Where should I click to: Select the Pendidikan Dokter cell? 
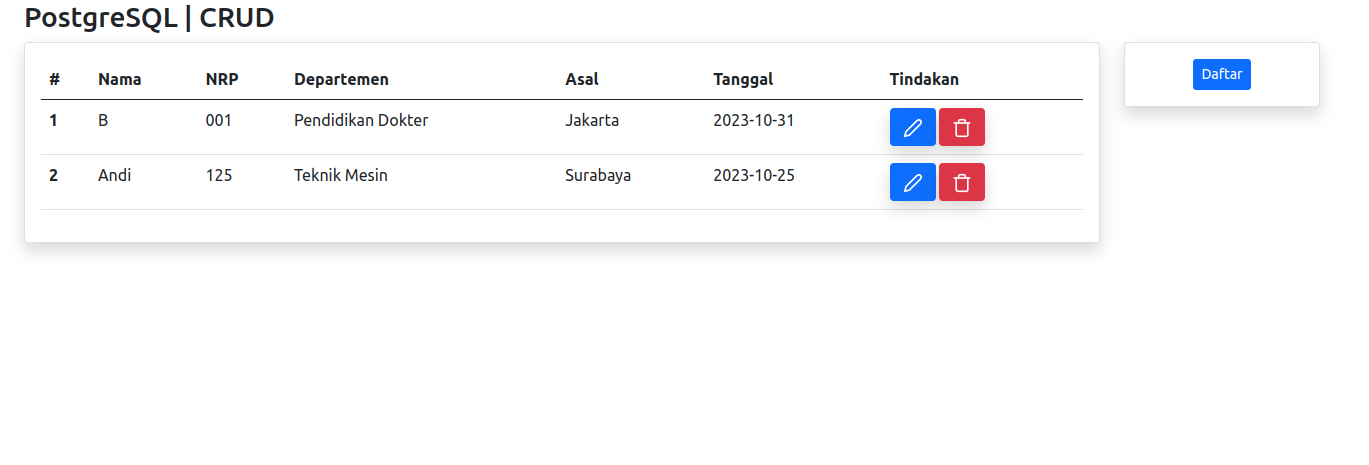point(361,120)
